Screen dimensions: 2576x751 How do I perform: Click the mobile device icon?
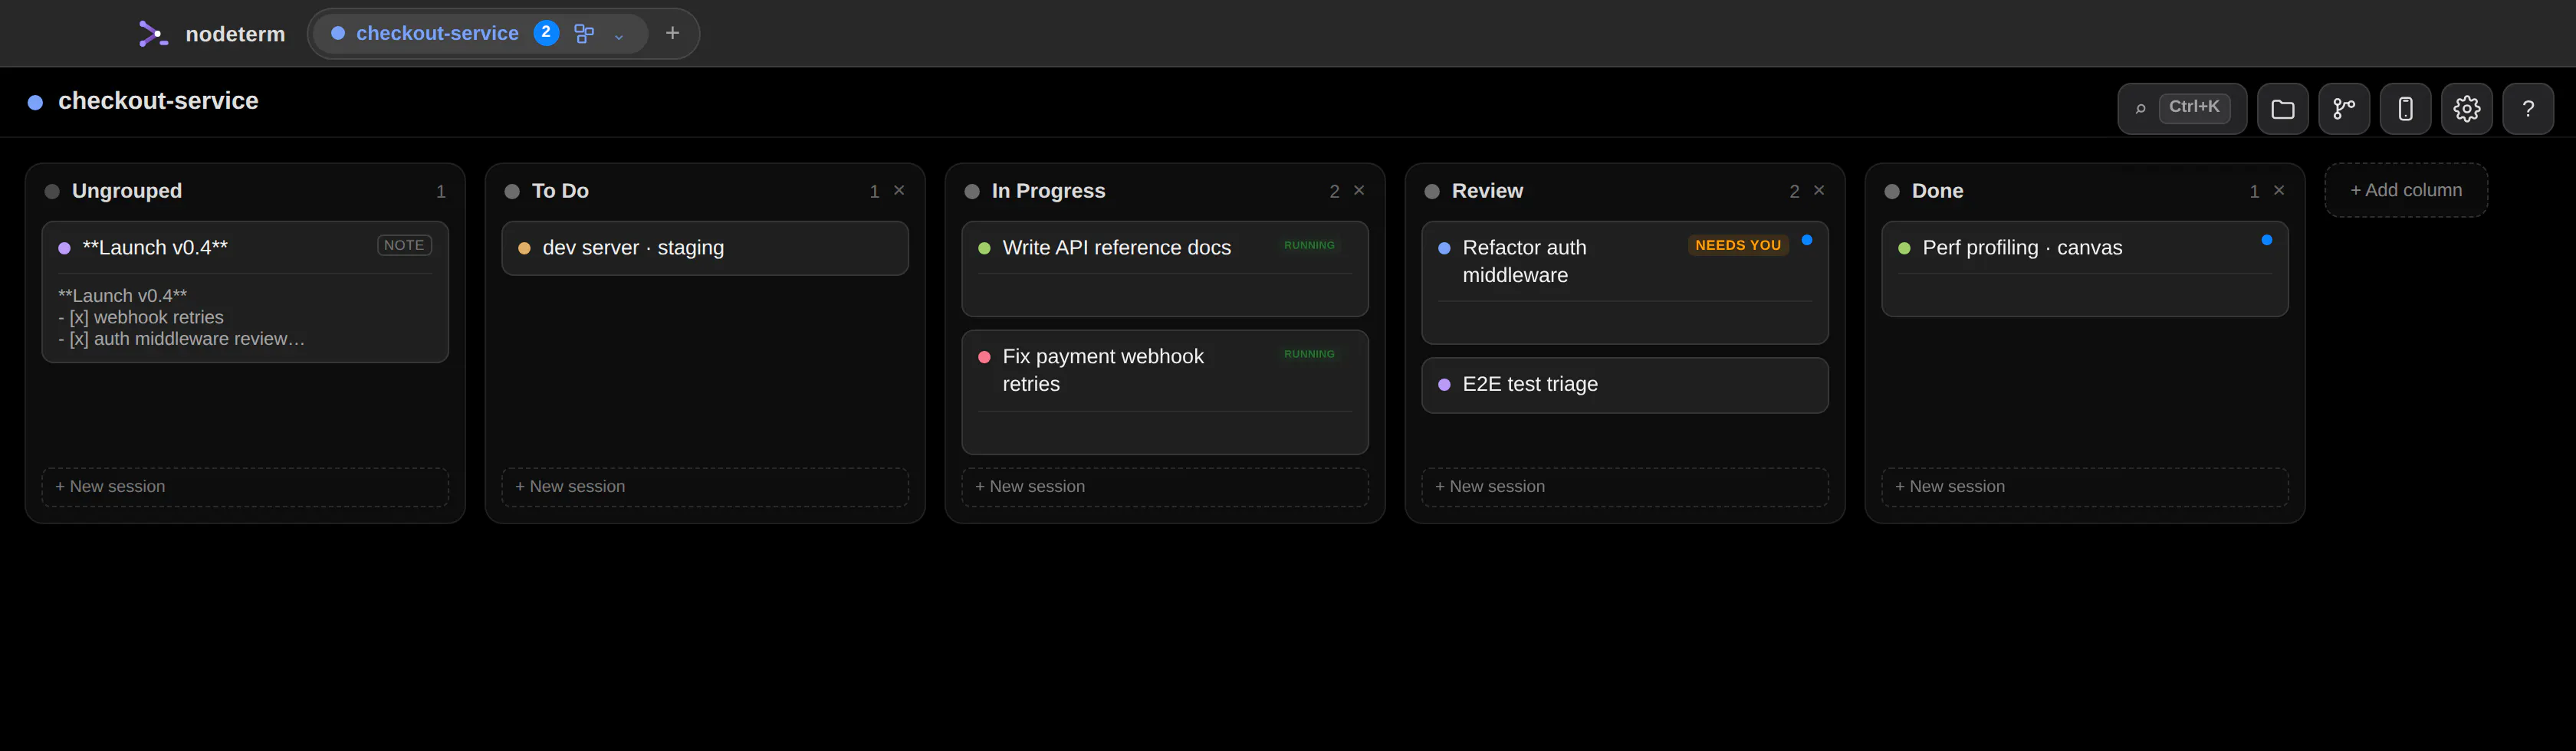pos(2405,108)
